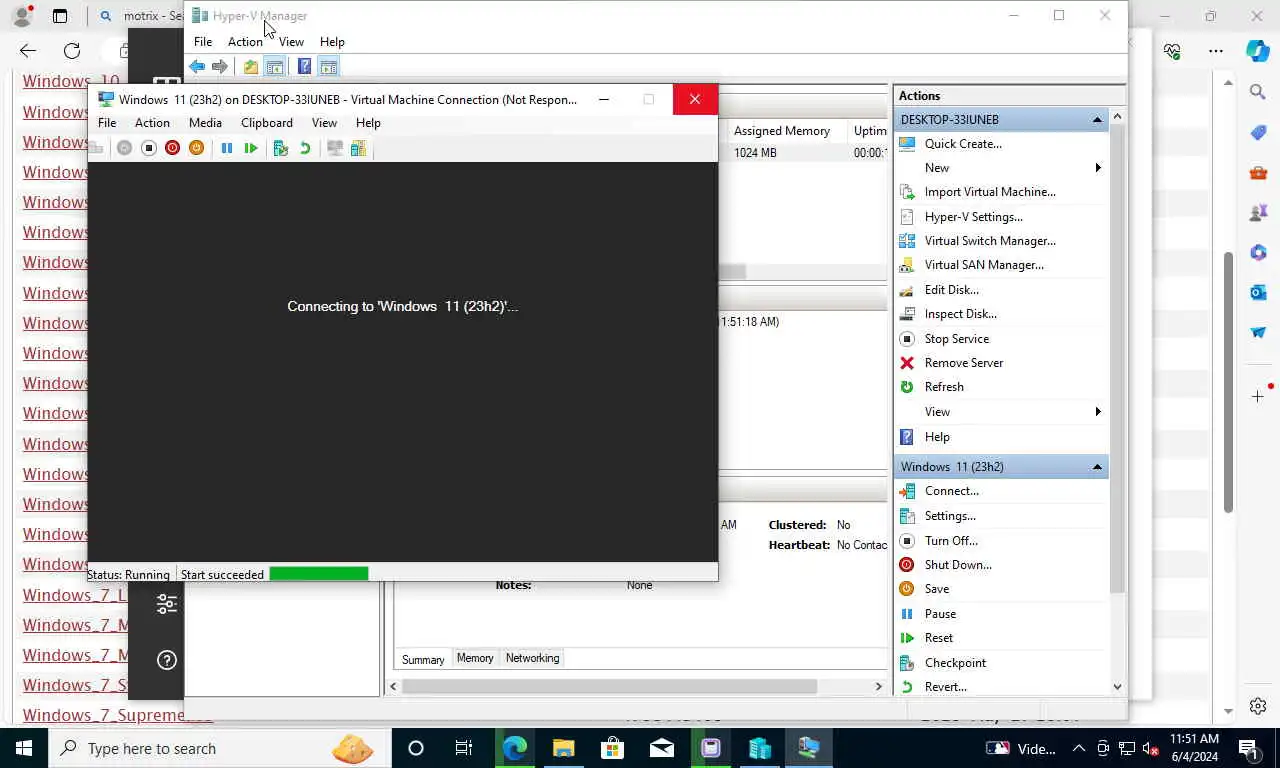The height and width of the screenshot is (768, 1280).
Task: Click Virtual SAN Manager action
Action: click(x=984, y=265)
